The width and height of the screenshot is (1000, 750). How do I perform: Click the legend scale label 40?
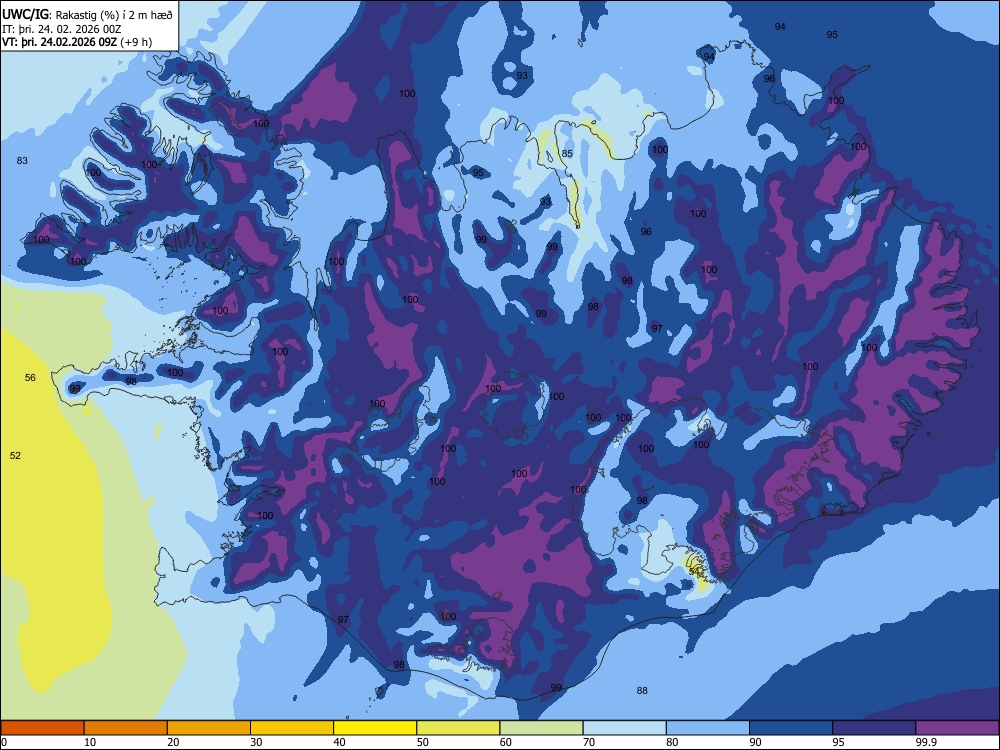pos(339,742)
